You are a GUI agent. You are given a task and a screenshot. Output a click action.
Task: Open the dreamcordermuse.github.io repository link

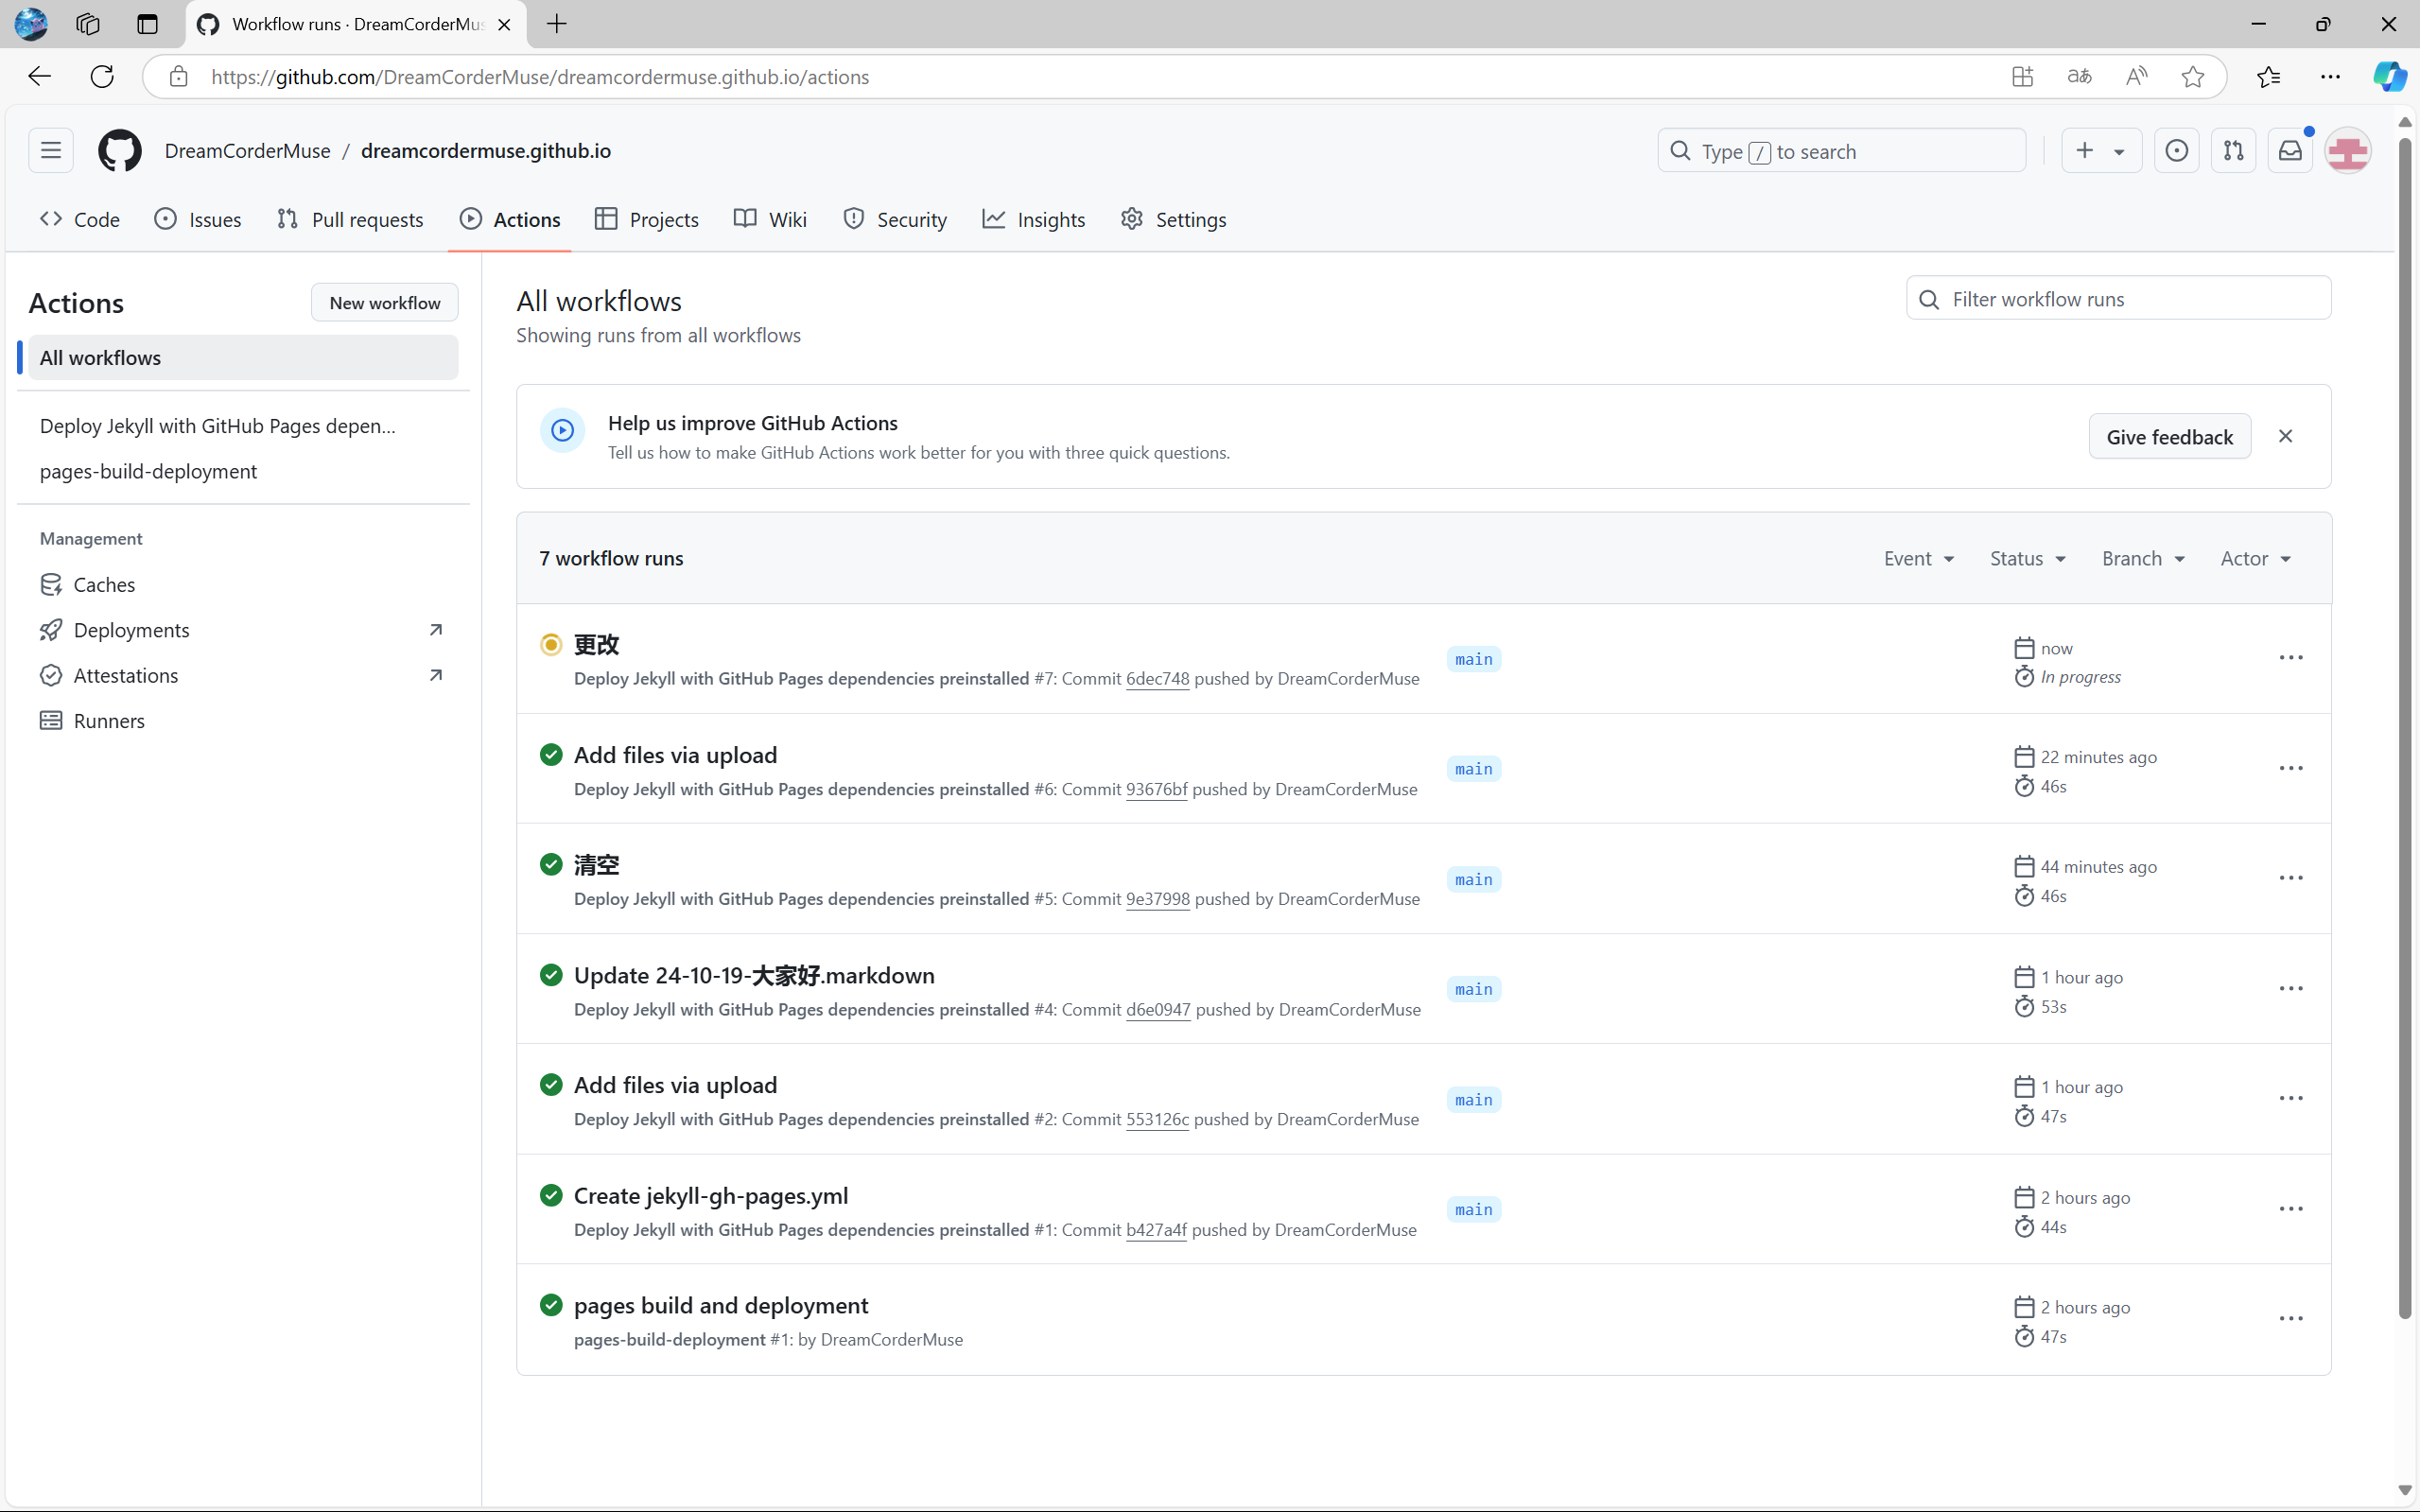486,151
